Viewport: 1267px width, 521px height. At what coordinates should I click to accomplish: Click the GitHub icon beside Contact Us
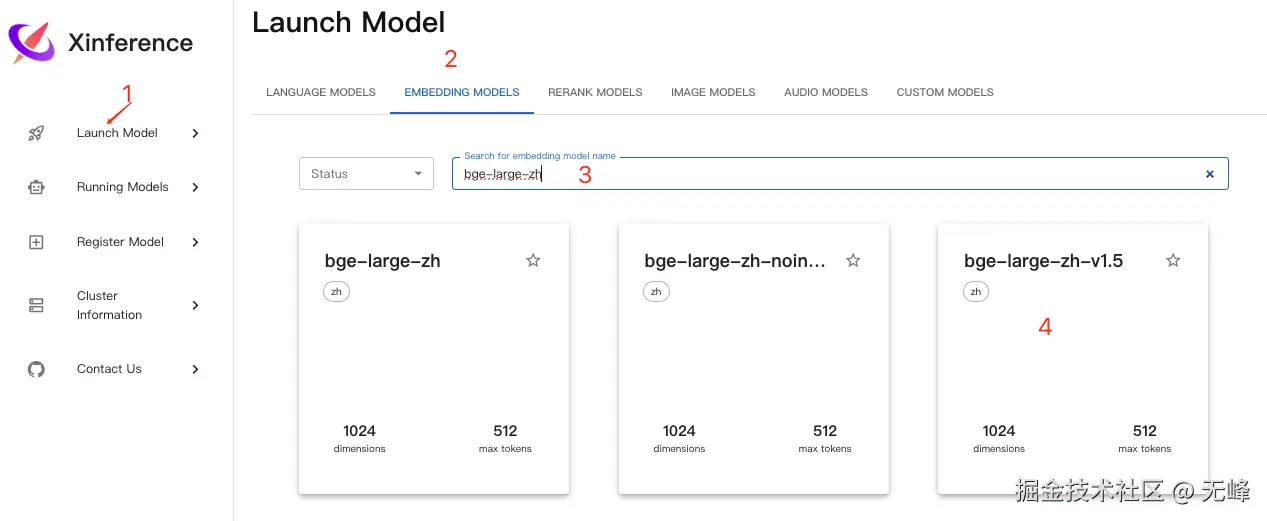(x=36, y=369)
